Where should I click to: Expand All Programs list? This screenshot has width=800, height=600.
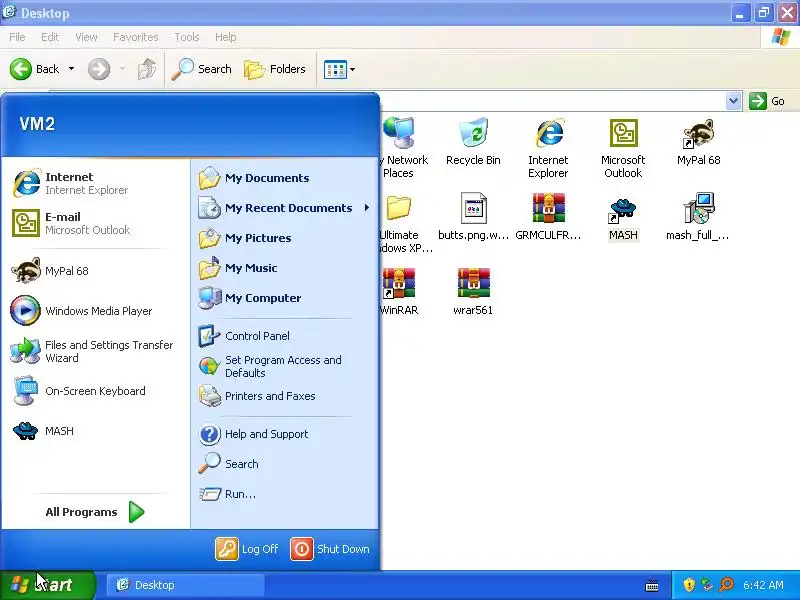click(95, 512)
